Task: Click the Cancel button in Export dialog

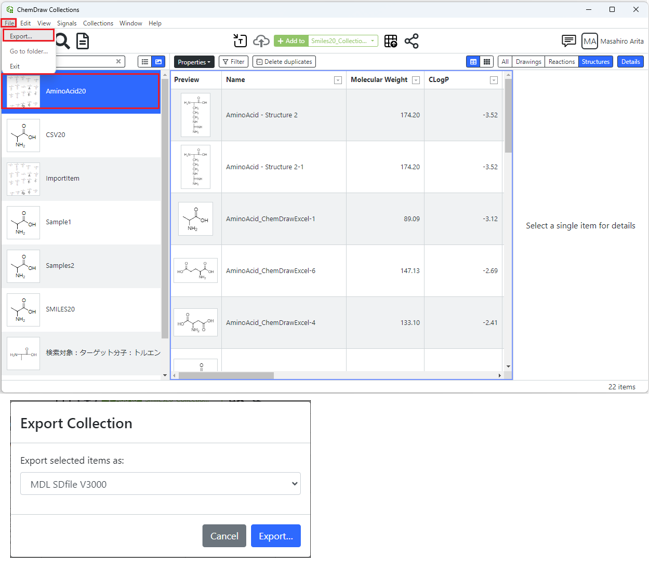Action: tap(224, 536)
